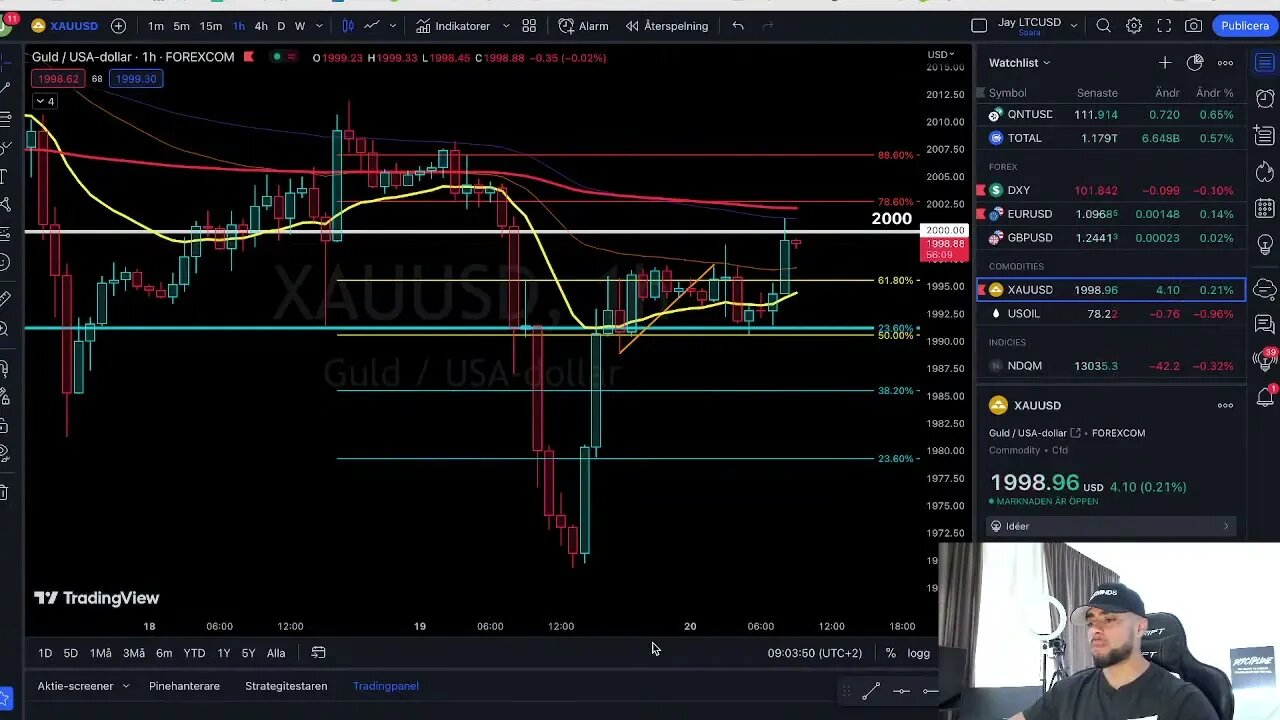Select the USOIL watchlist row
The image size is (1280, 720).
1112,314
